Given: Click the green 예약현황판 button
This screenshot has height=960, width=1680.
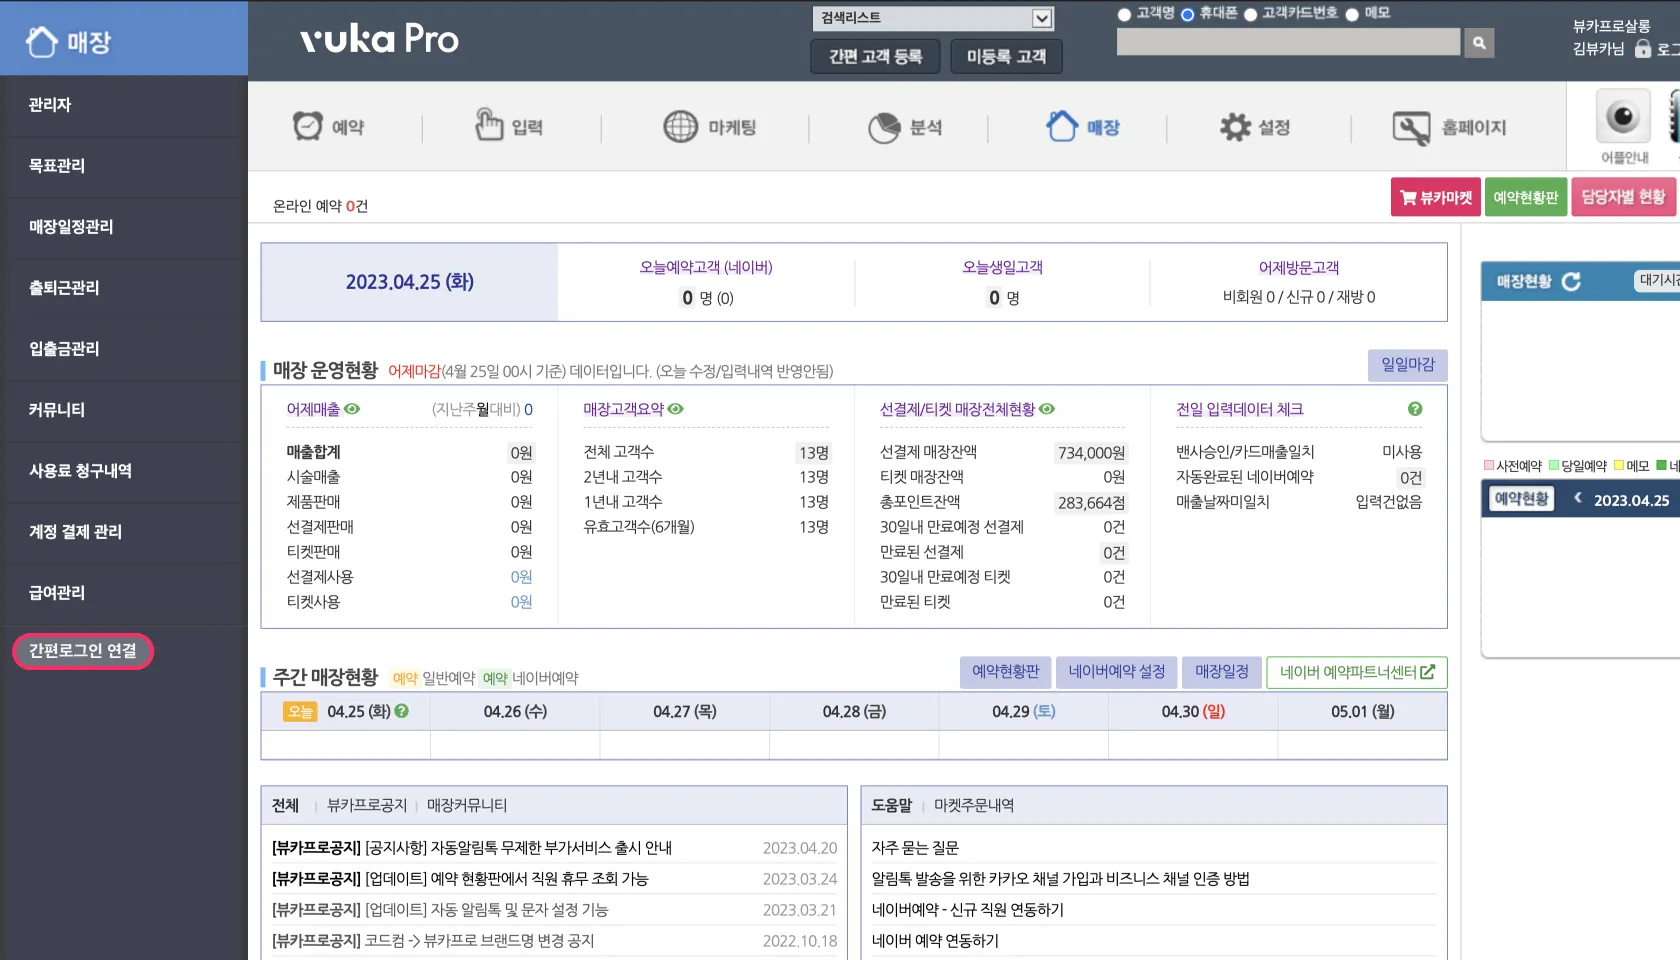Looking at the screenshot, I should [x=1526, y=197].
